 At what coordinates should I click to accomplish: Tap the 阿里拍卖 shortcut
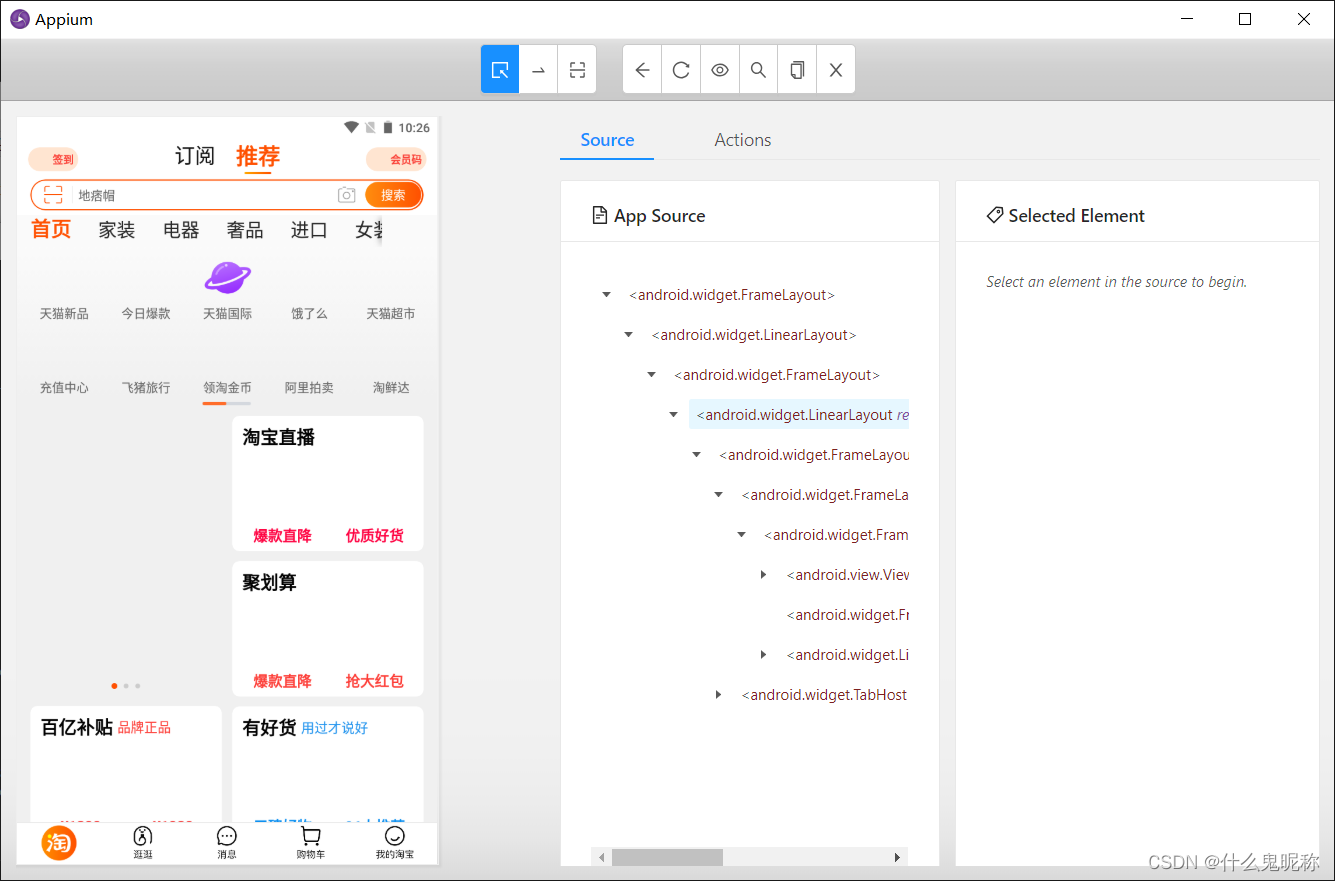pyautogui.click(x=309, y=388)
